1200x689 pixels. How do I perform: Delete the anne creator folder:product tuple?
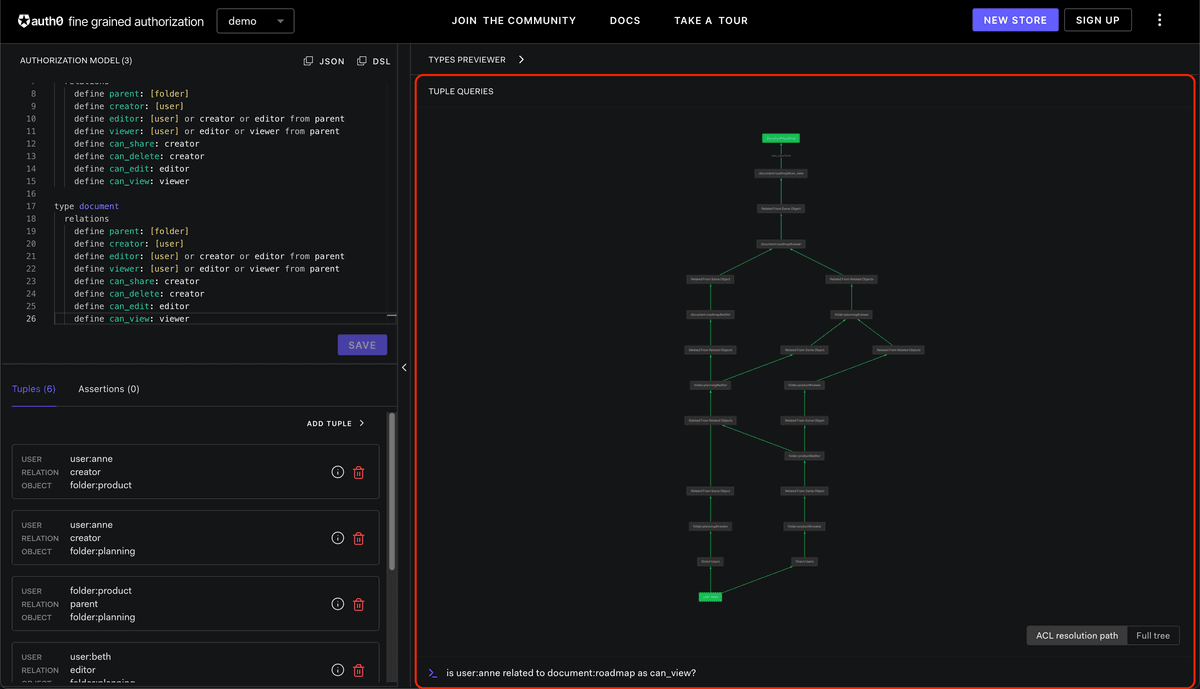coord(359,472)
